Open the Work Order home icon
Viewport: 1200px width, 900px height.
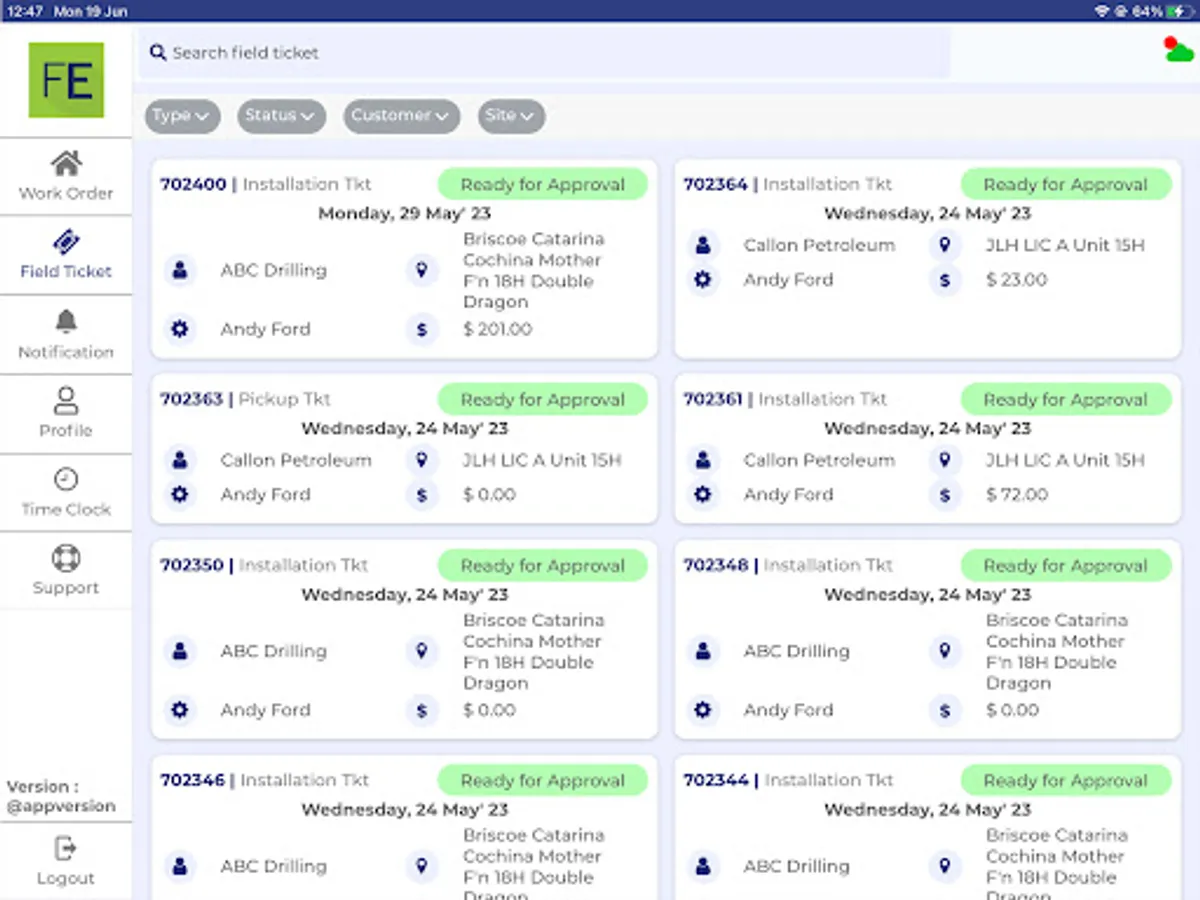66,163
